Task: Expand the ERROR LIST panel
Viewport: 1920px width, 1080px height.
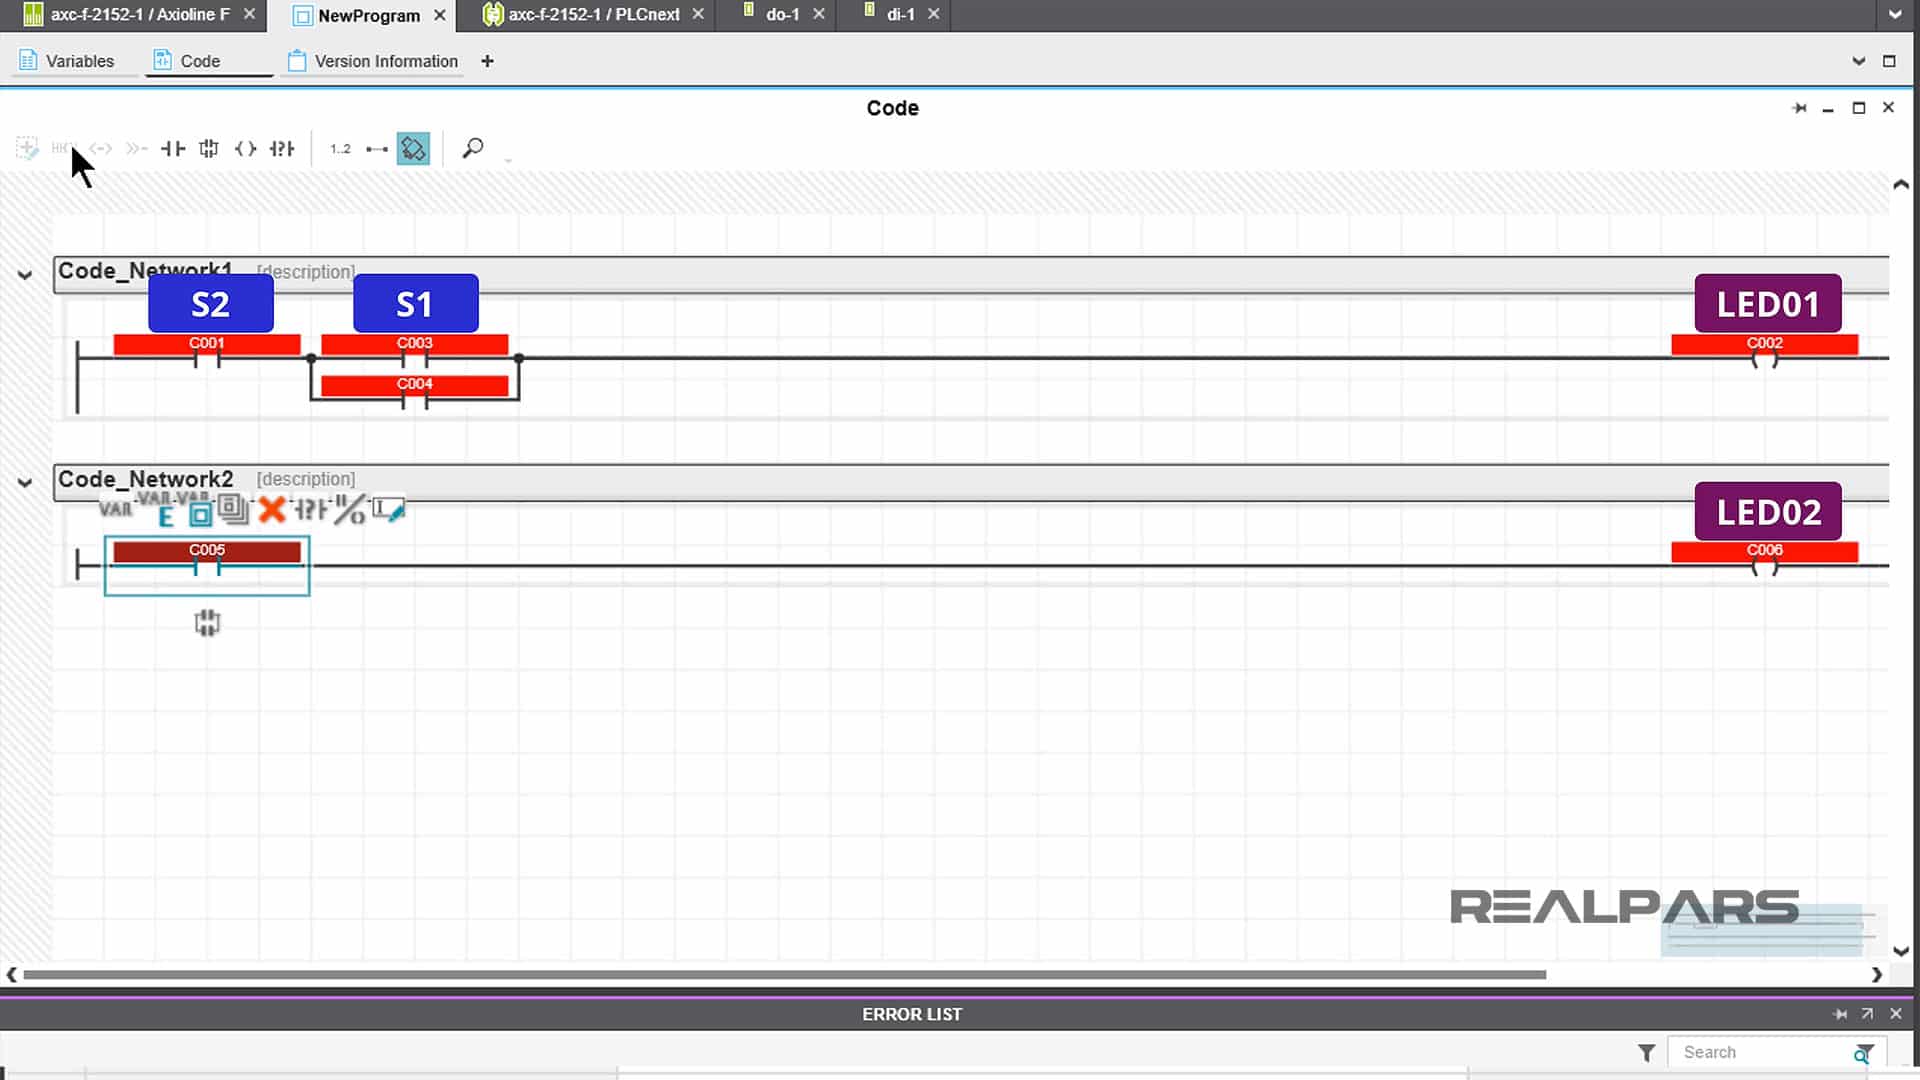Action: click(1867, 1014)
